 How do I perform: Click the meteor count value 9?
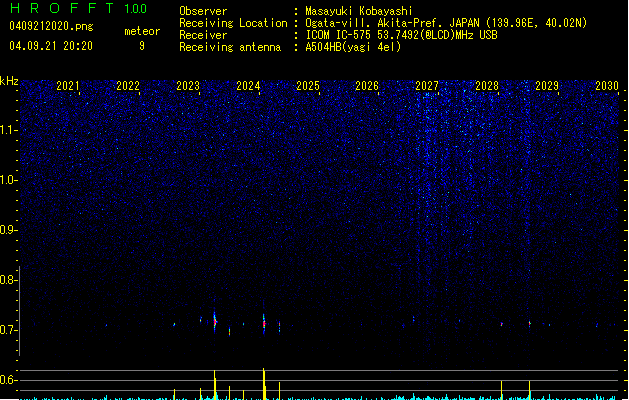tap(142, 46)
